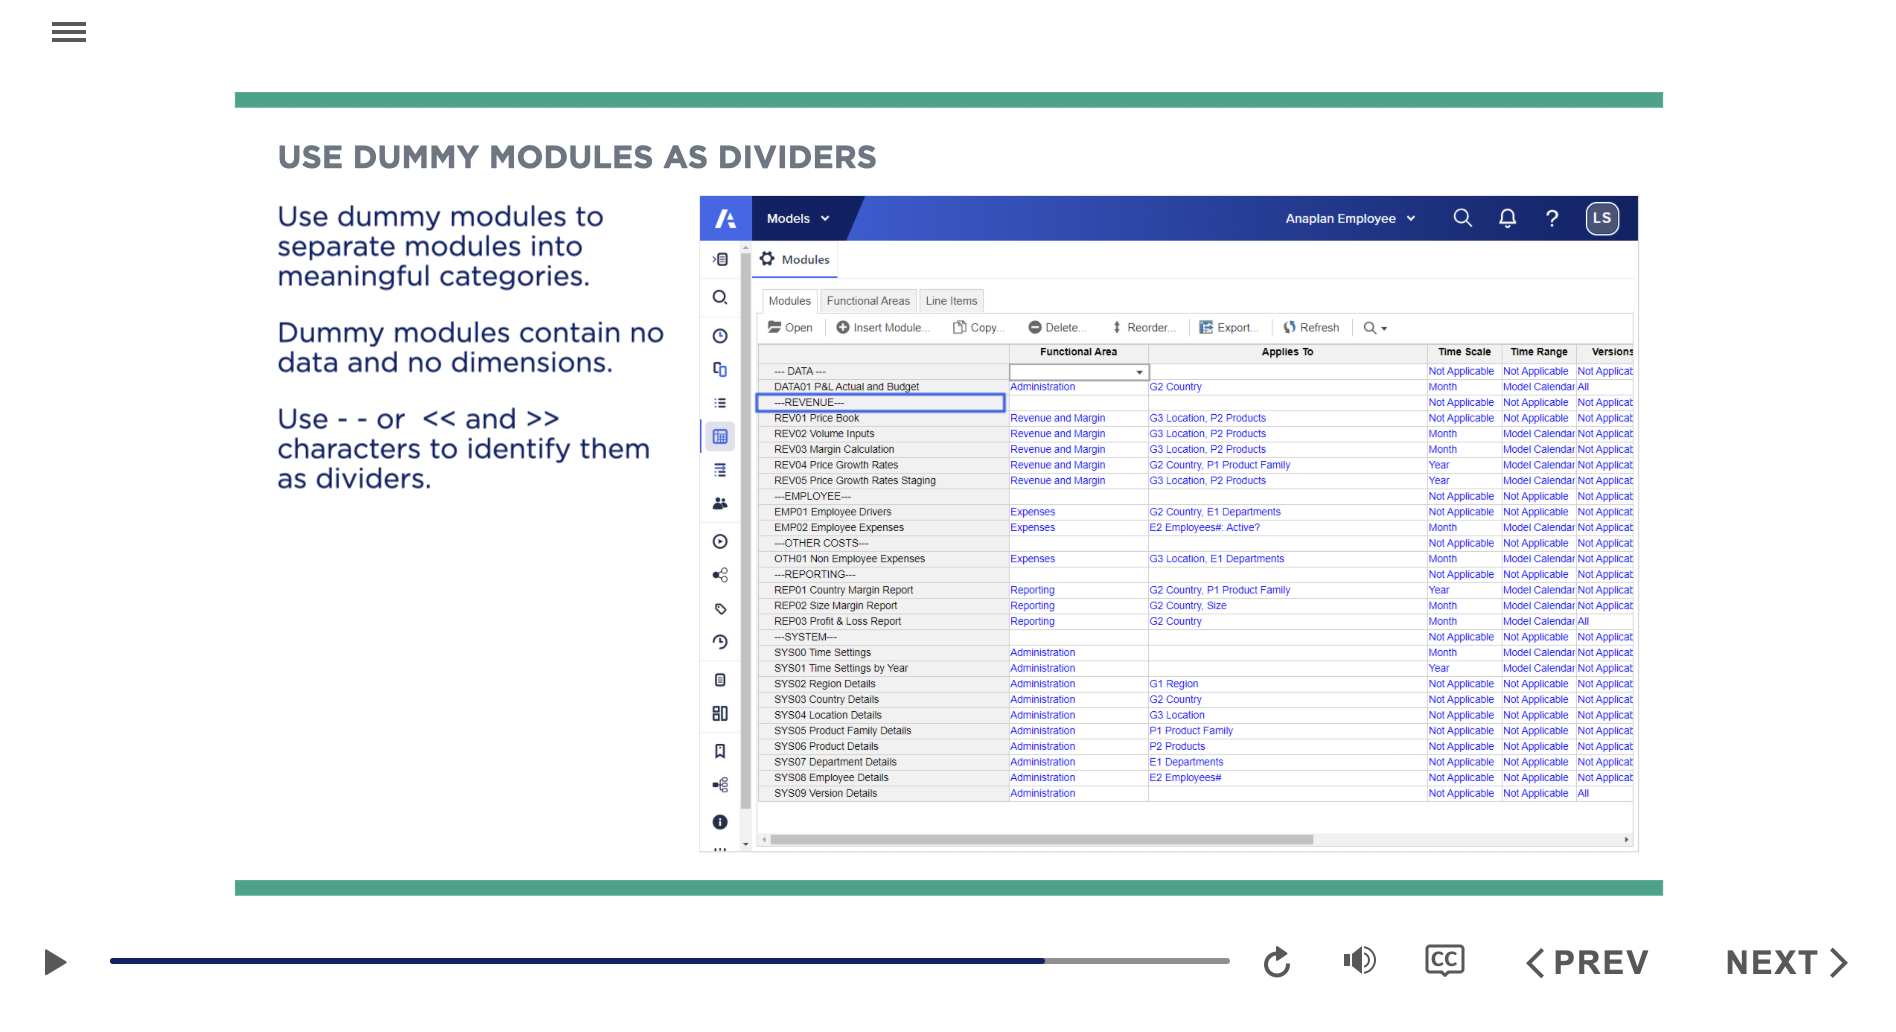Click the Refresh toolbar button
Screen dimensions: 1896x1032
(x=1311, y=328)
